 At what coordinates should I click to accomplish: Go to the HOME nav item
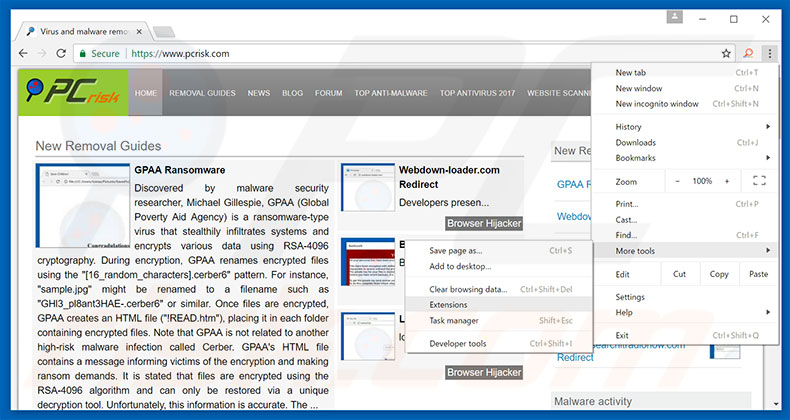tap(146, 93)
